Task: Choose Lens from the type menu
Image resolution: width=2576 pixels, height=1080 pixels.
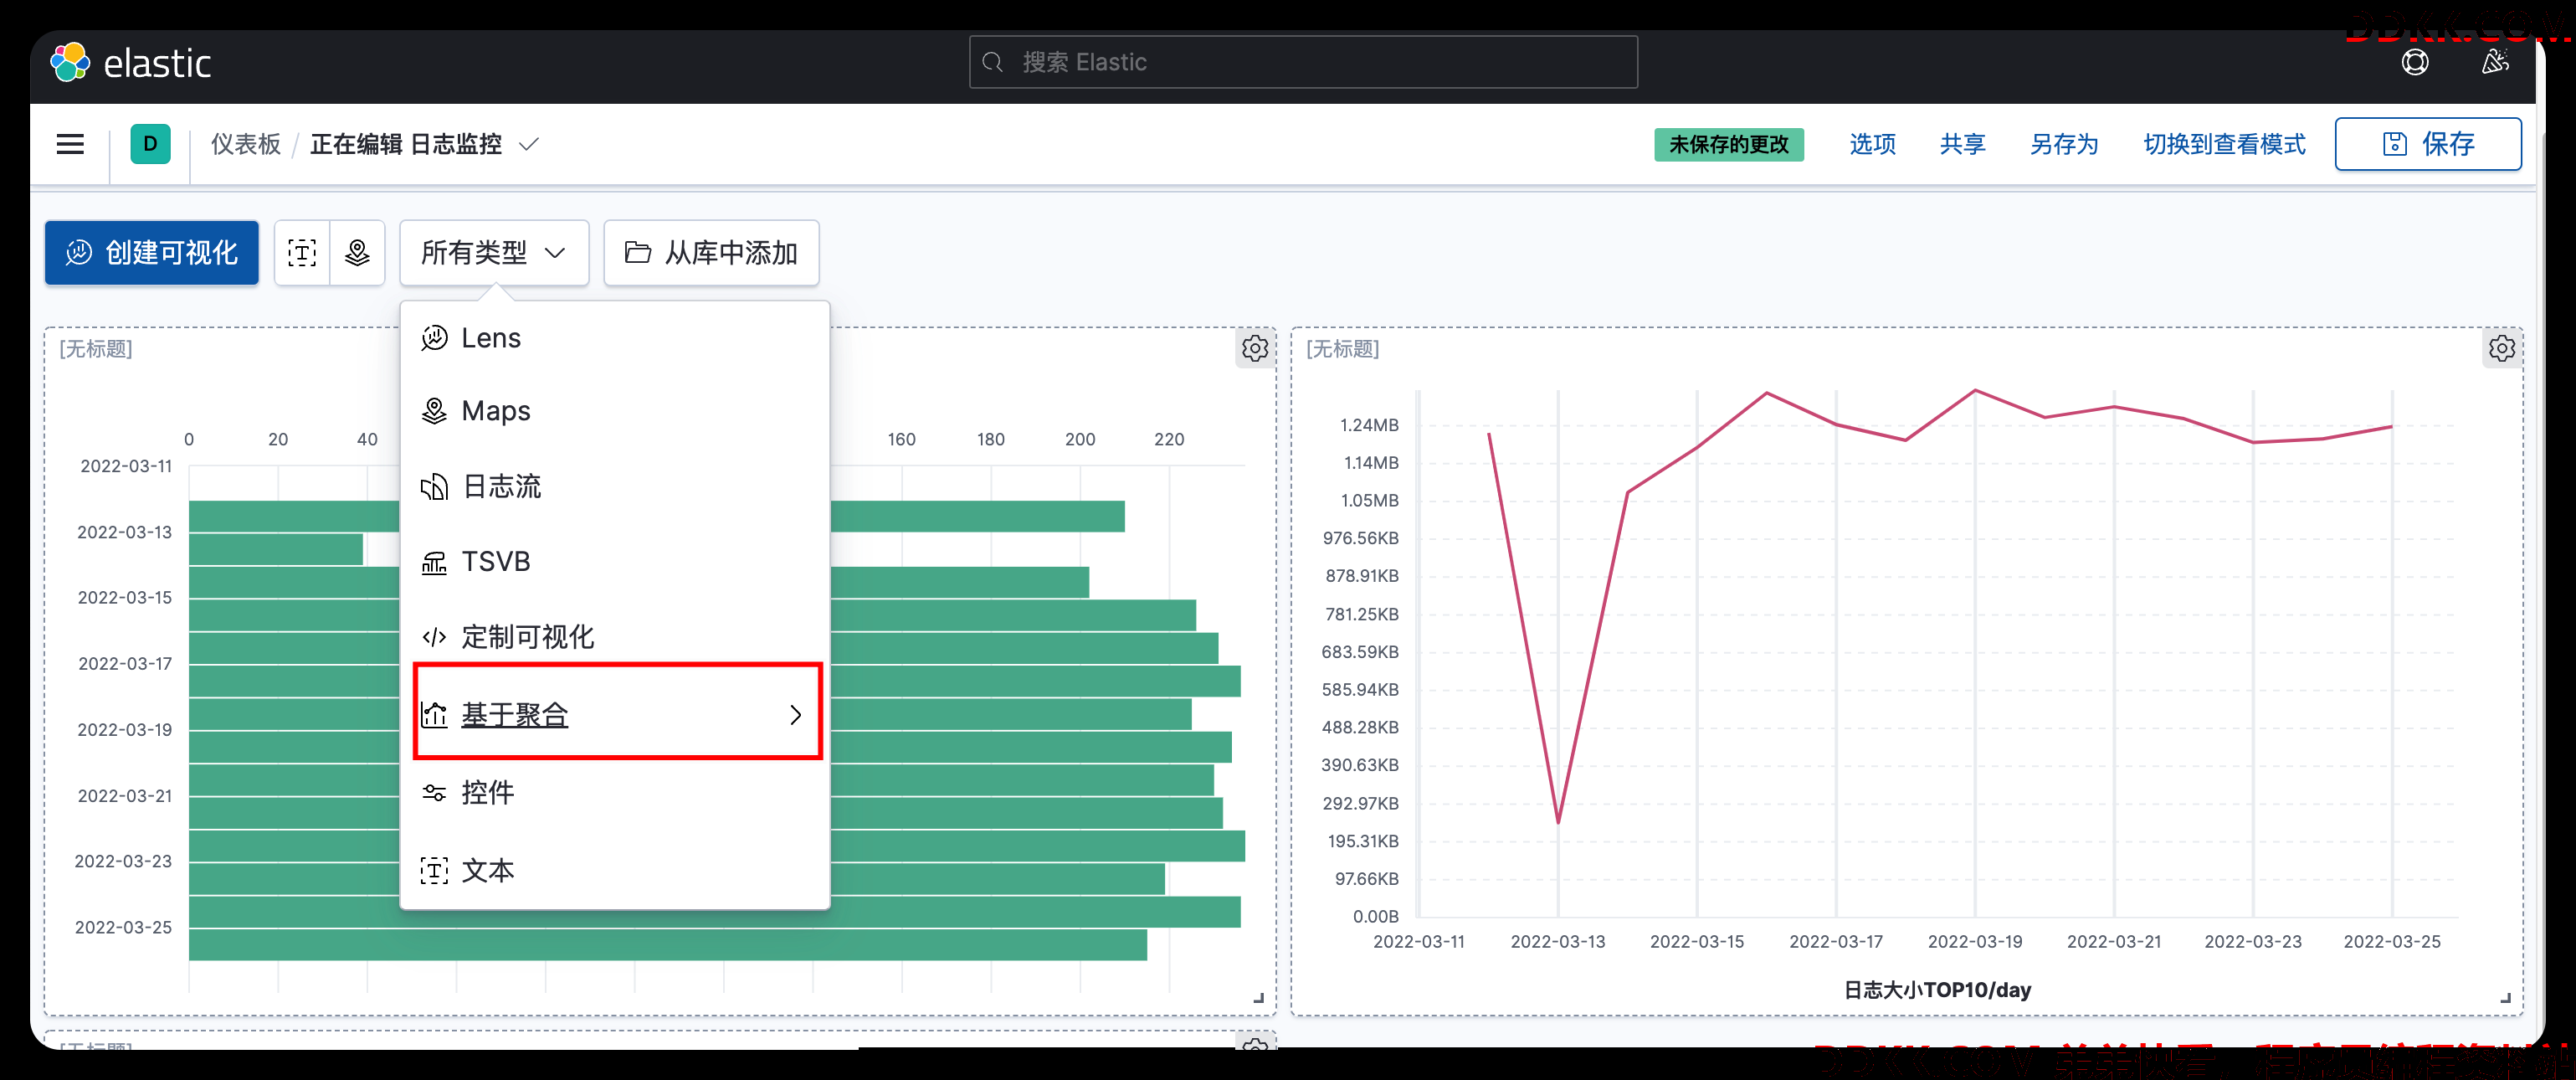Action: point(614,338)
